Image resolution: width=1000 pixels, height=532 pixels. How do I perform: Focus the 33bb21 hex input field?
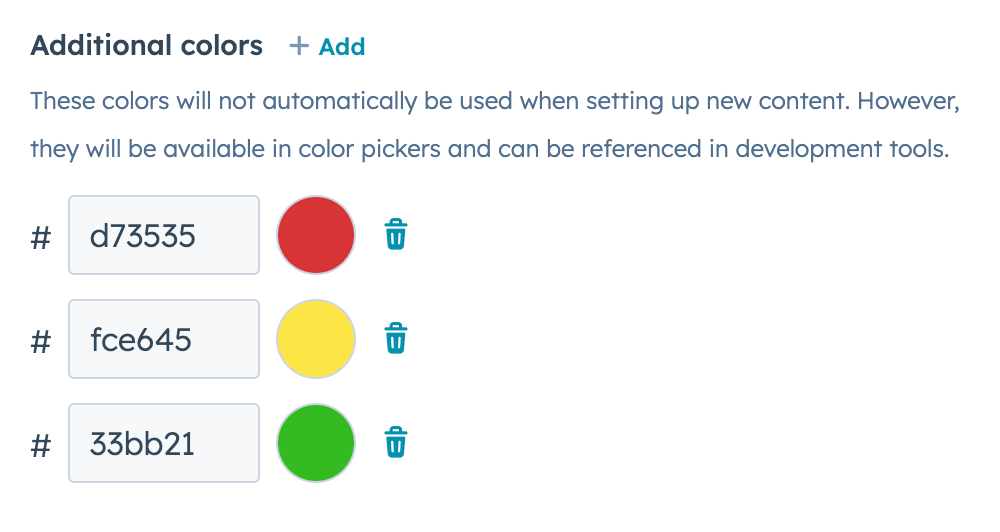(x=163, y=443)
